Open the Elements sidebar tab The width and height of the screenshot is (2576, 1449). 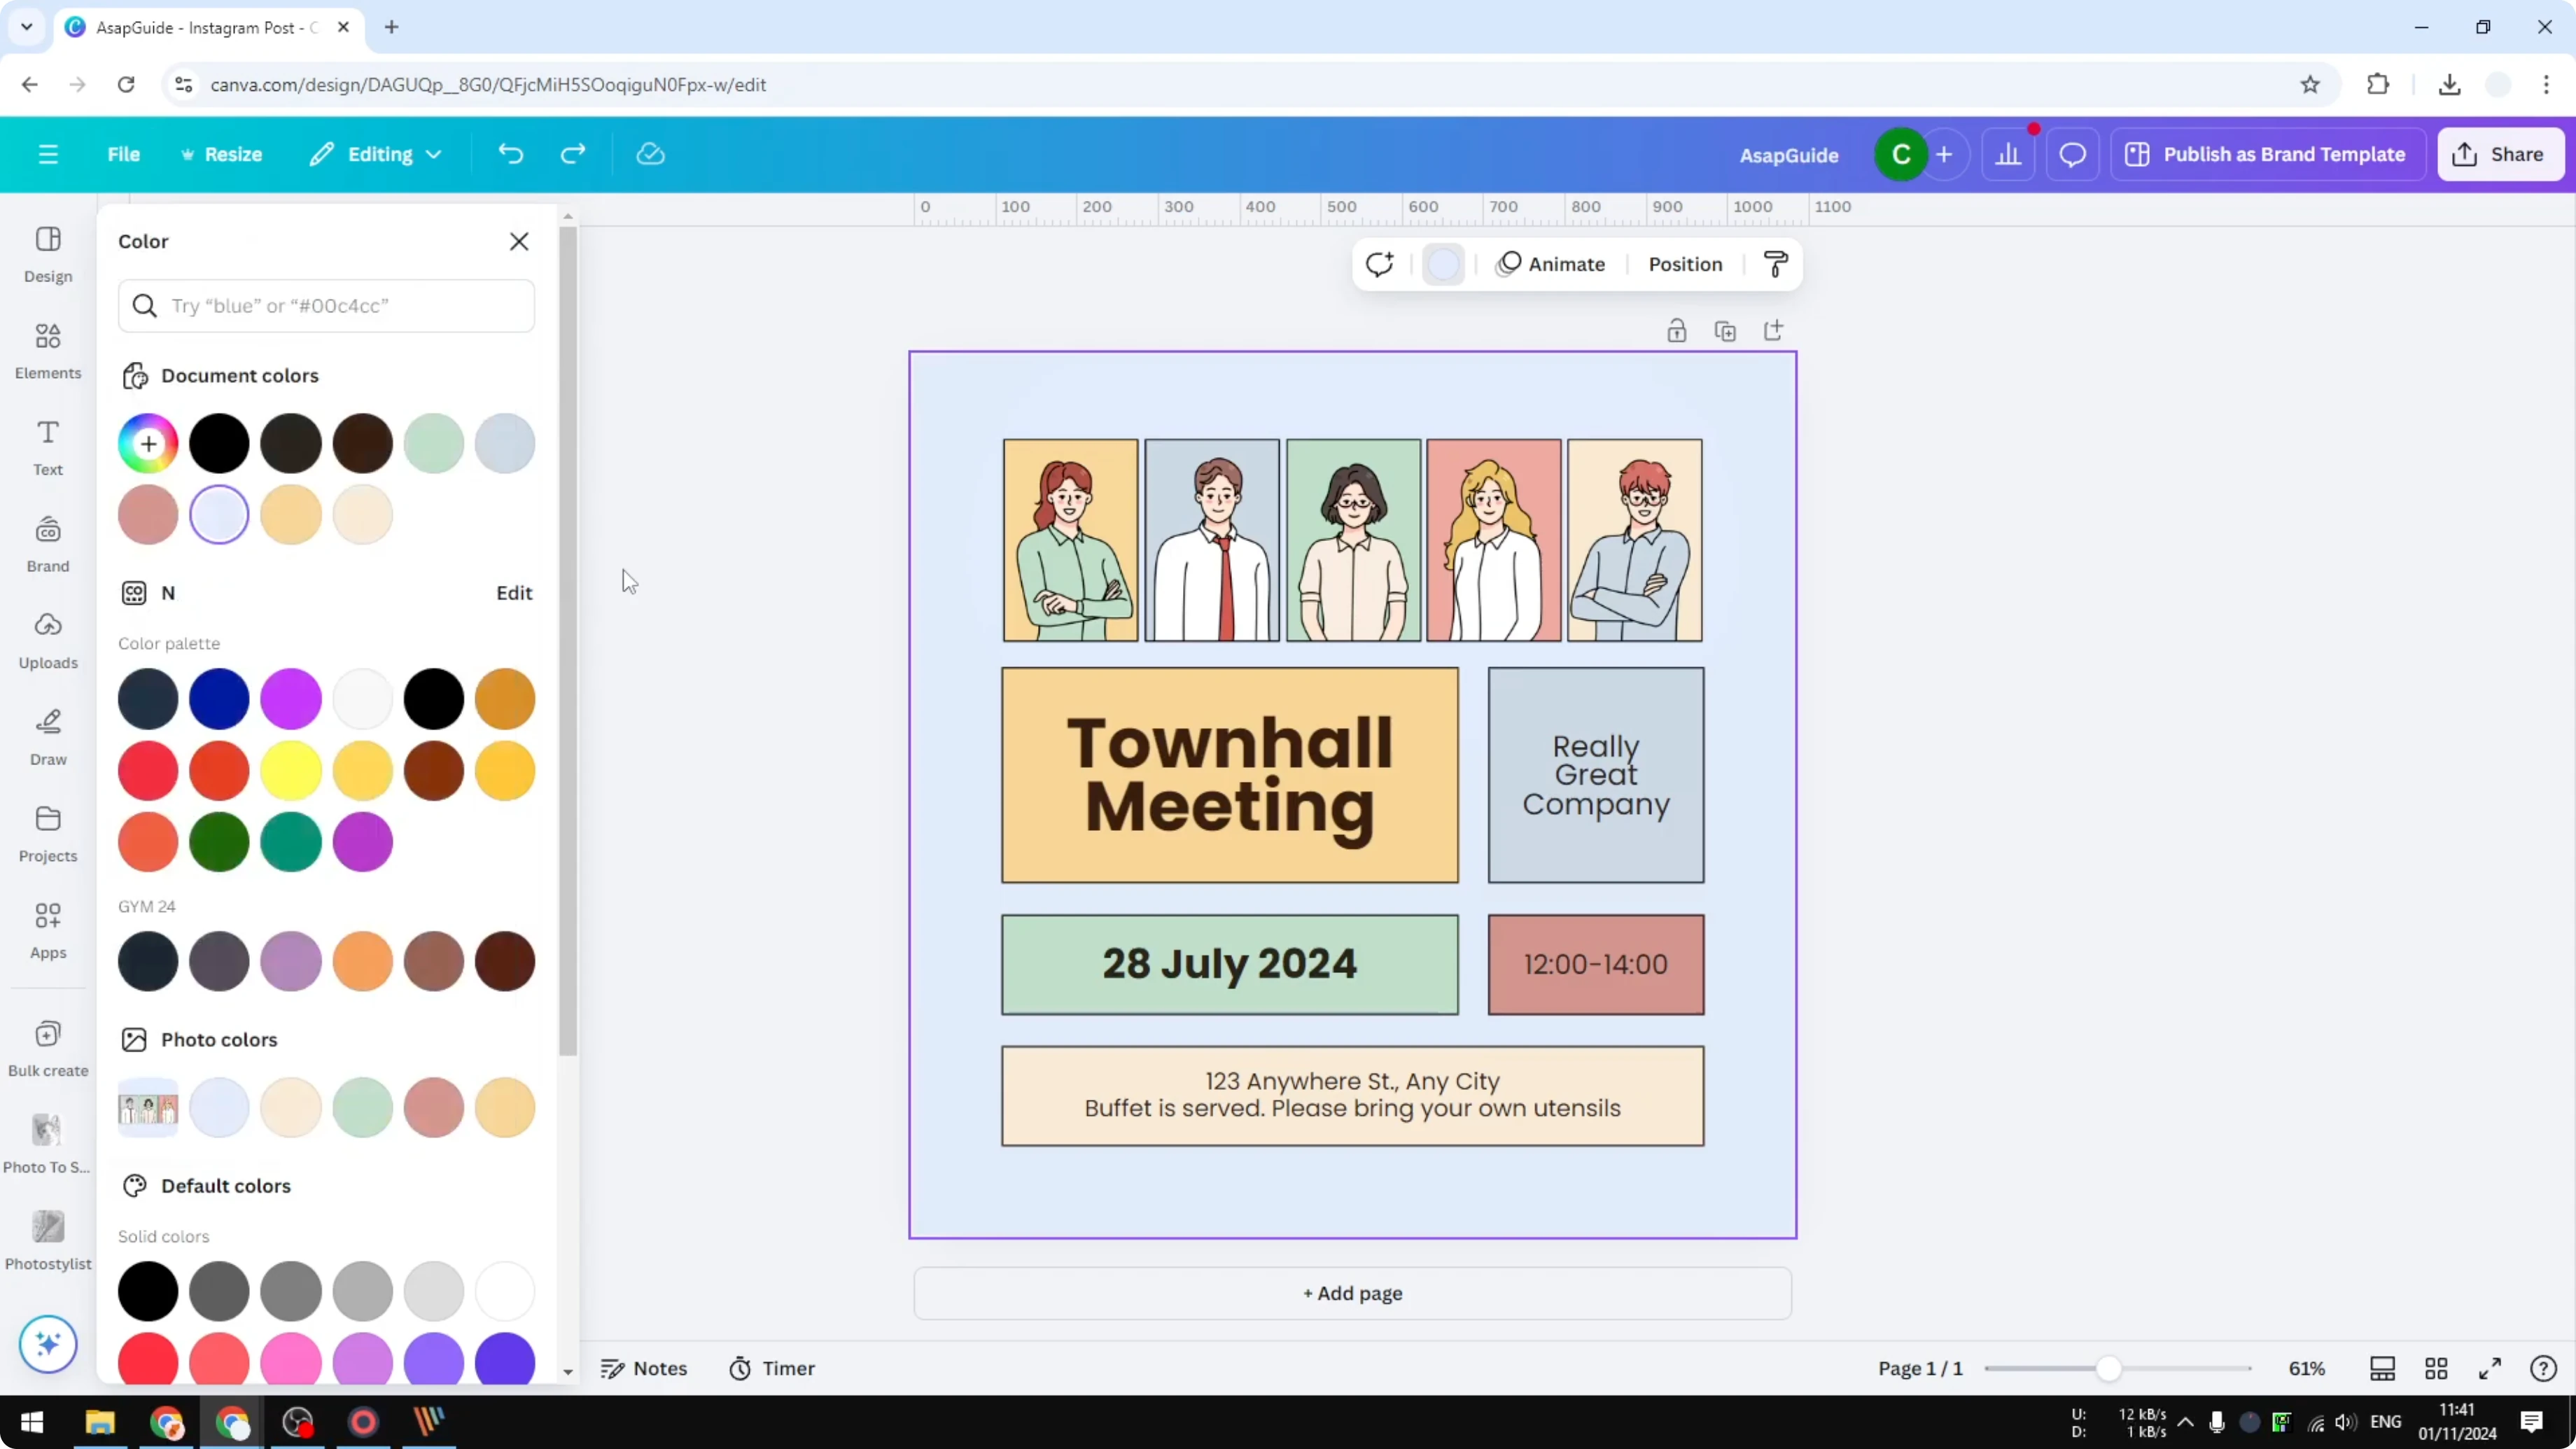pos(48,351)
